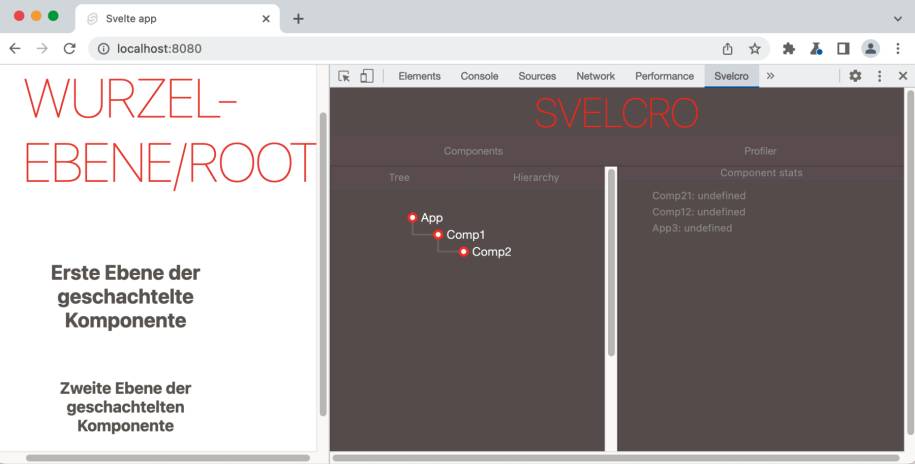Open DevTools settings gear
Screen dimensions: 915x464
point(855,76)
